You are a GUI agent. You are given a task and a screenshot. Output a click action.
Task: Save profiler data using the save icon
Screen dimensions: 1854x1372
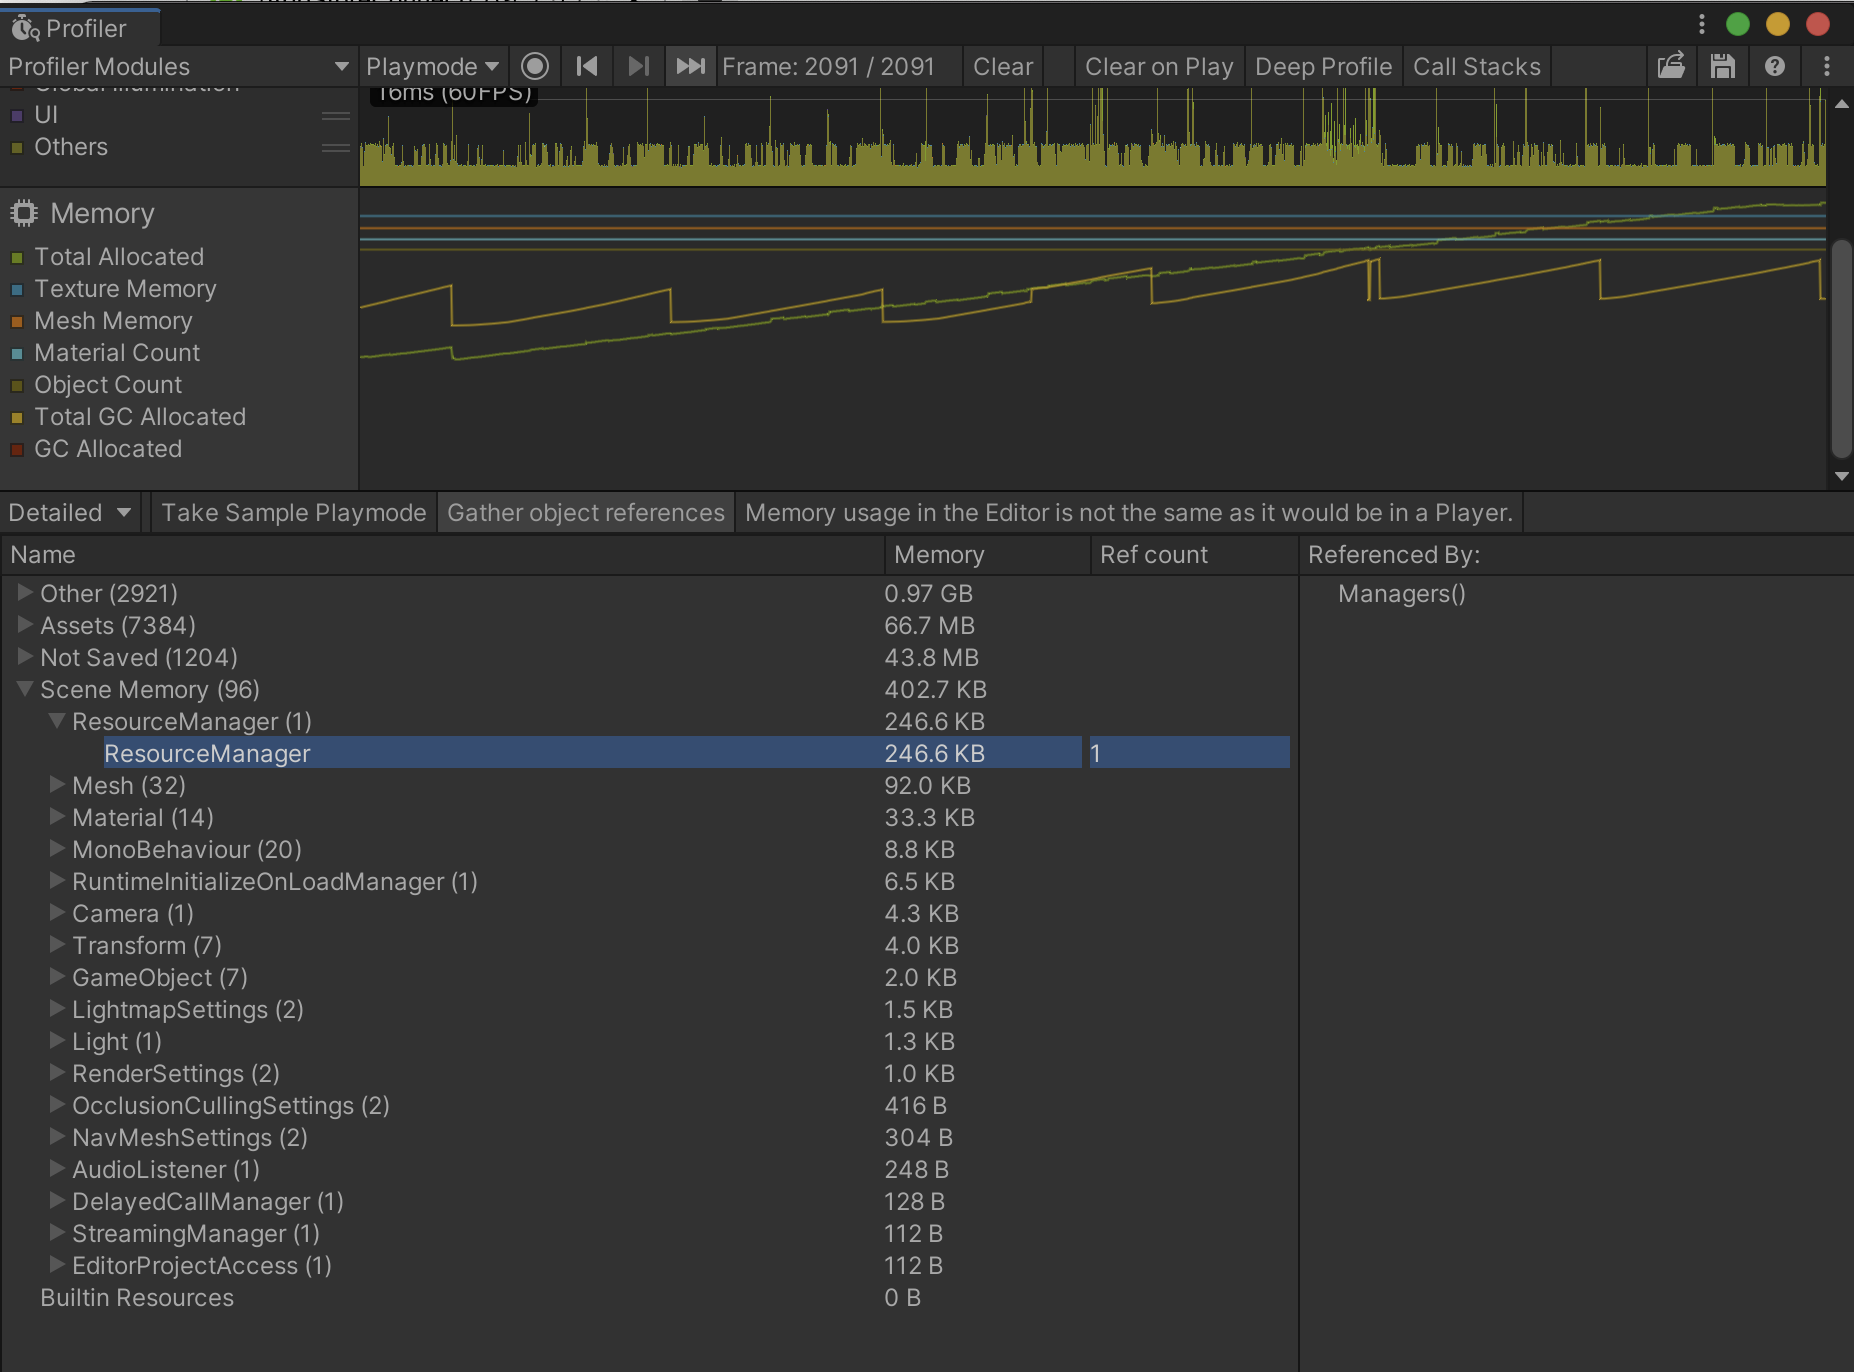1722,66
